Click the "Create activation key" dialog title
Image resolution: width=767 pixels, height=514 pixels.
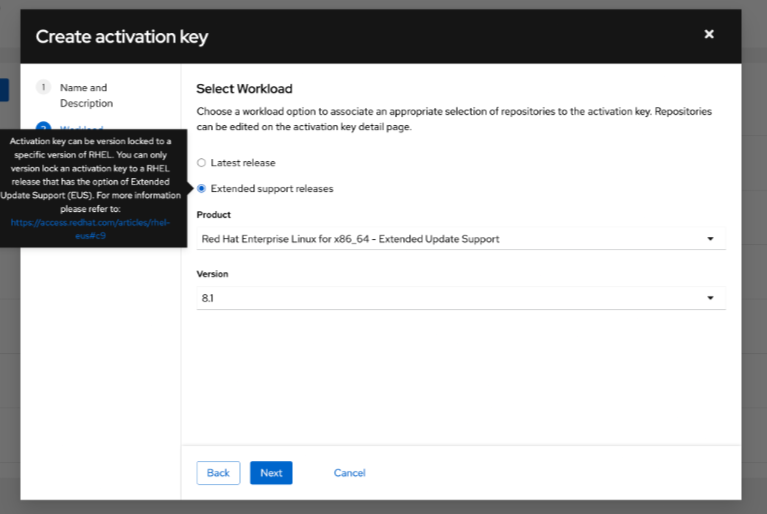point(122,37)
